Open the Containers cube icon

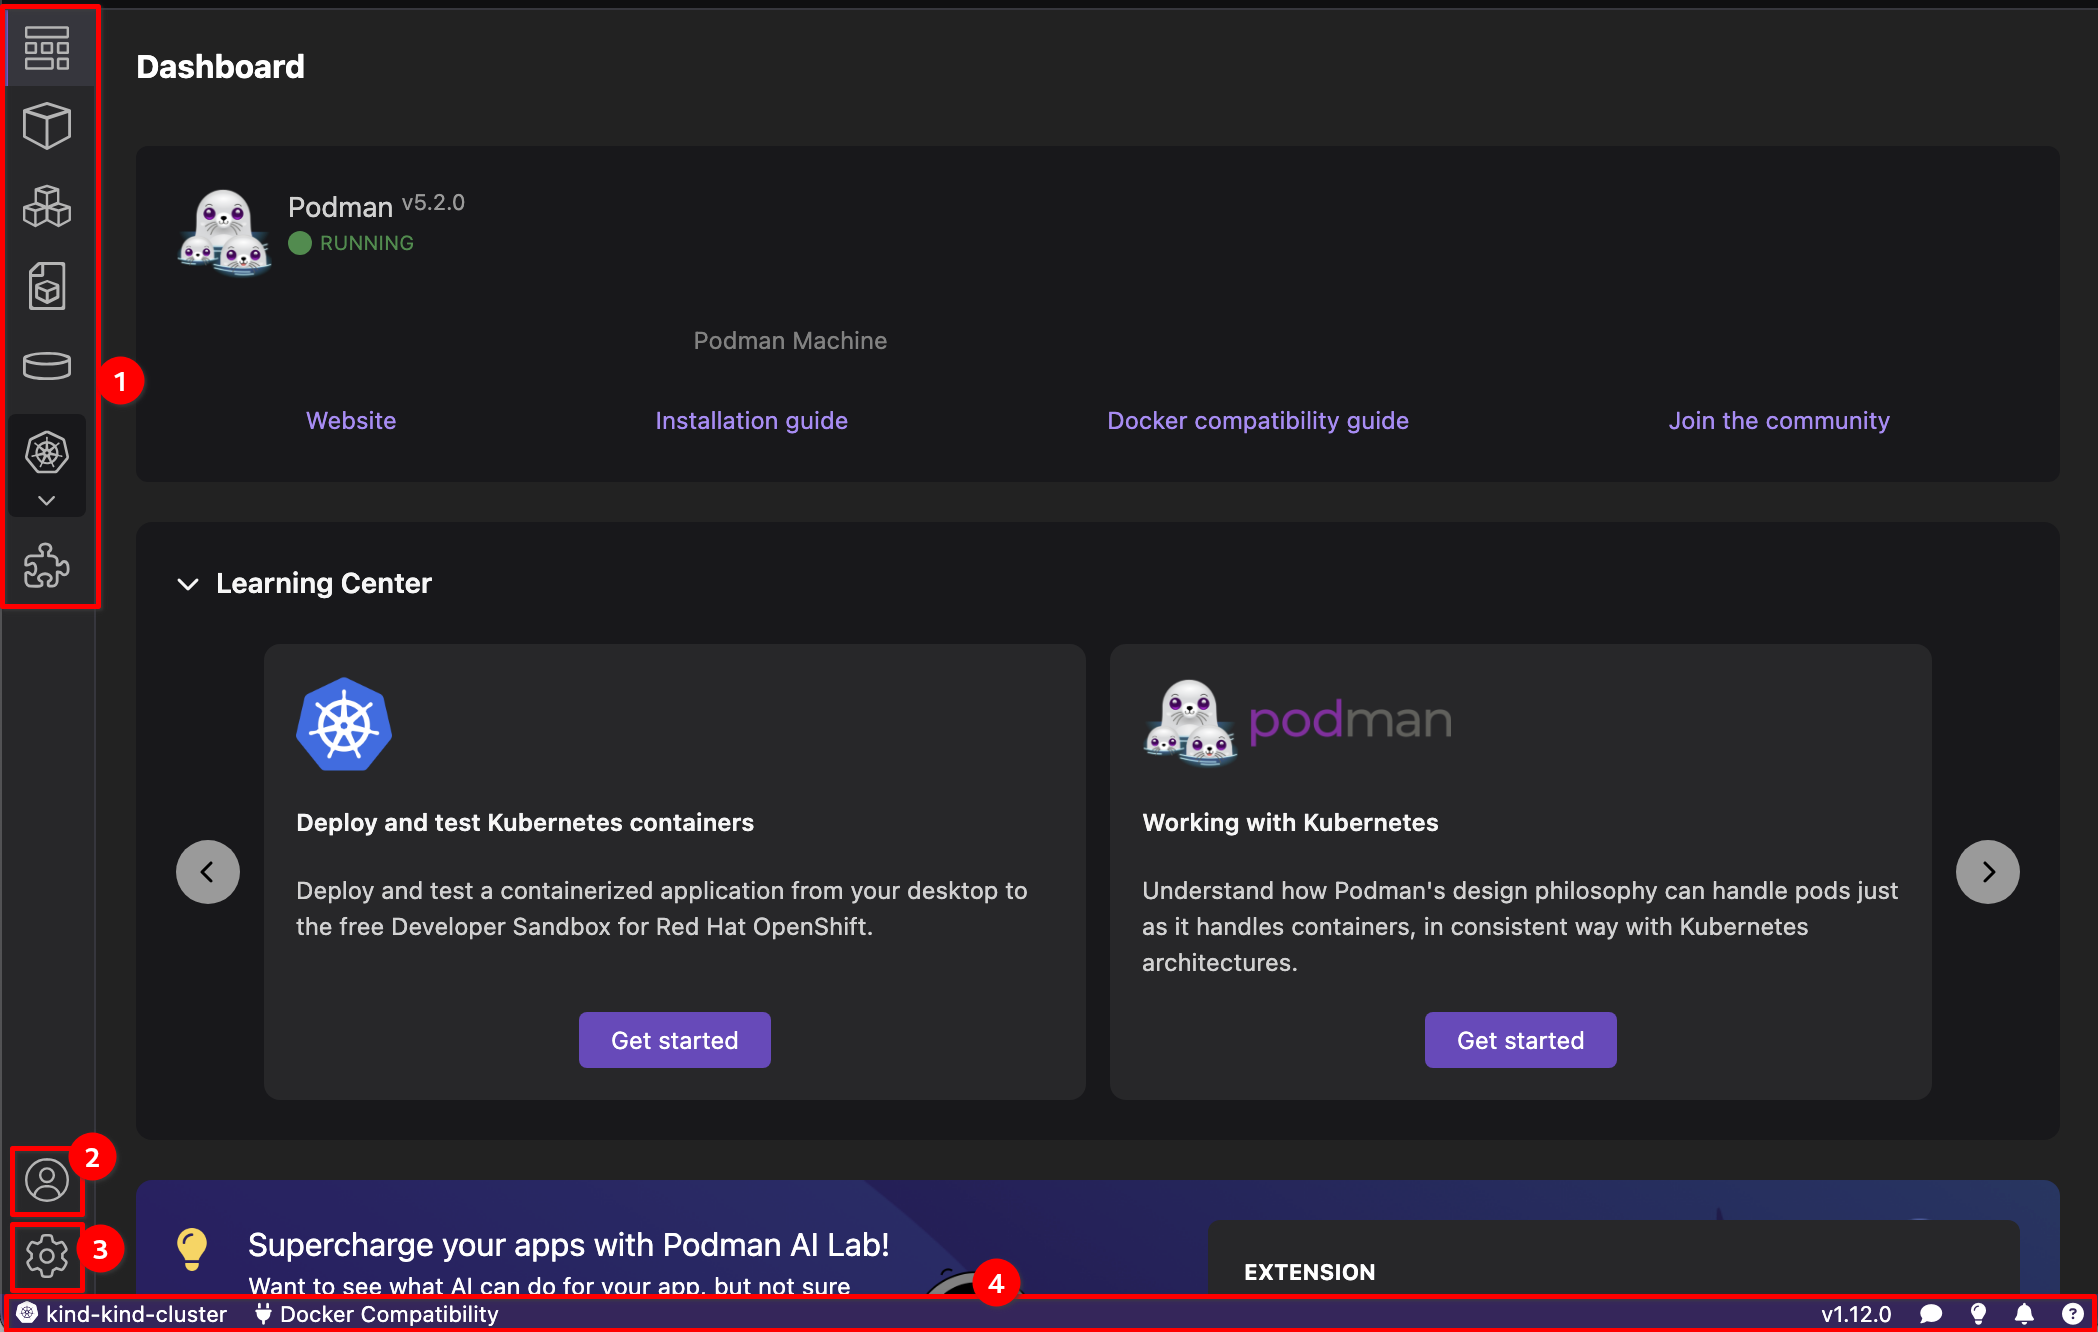pos(47,126)
